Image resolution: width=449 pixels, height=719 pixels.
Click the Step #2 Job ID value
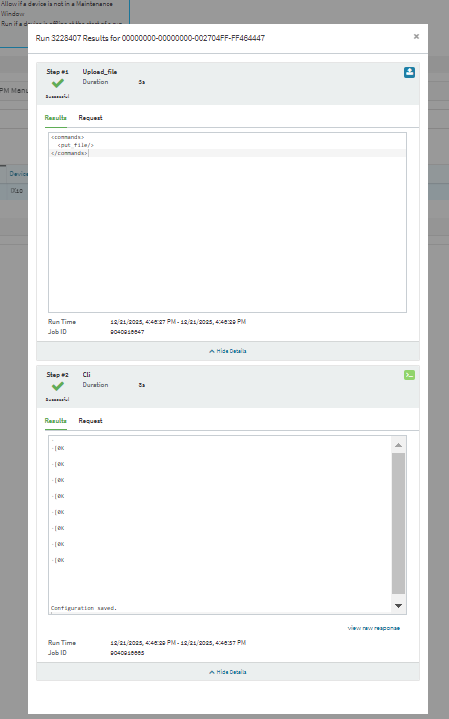(127, 653)
